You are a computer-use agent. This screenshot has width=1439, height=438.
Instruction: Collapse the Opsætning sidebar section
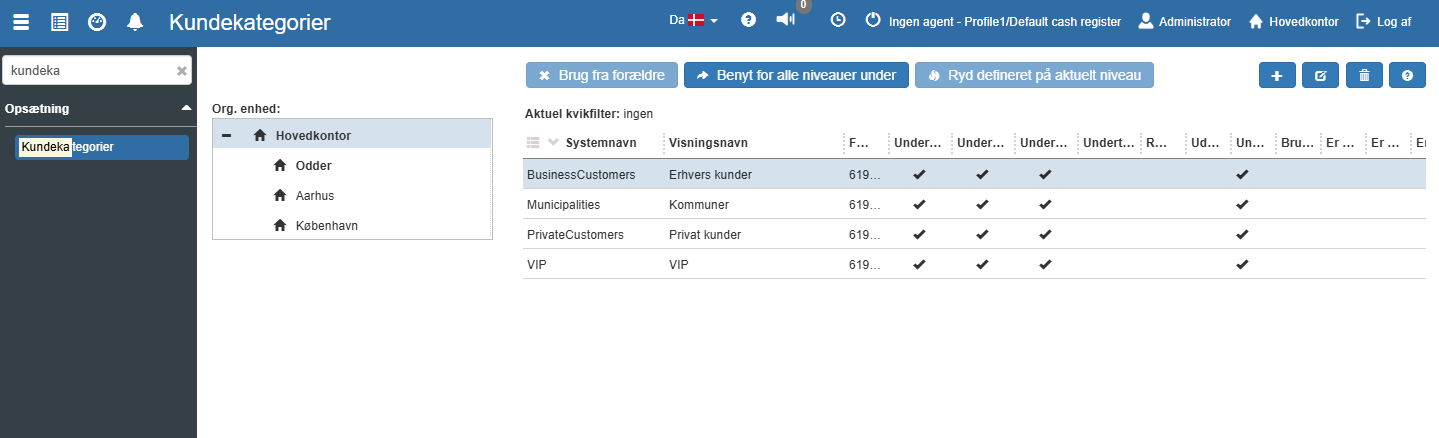pyautogui.click(x=185, y=108)
